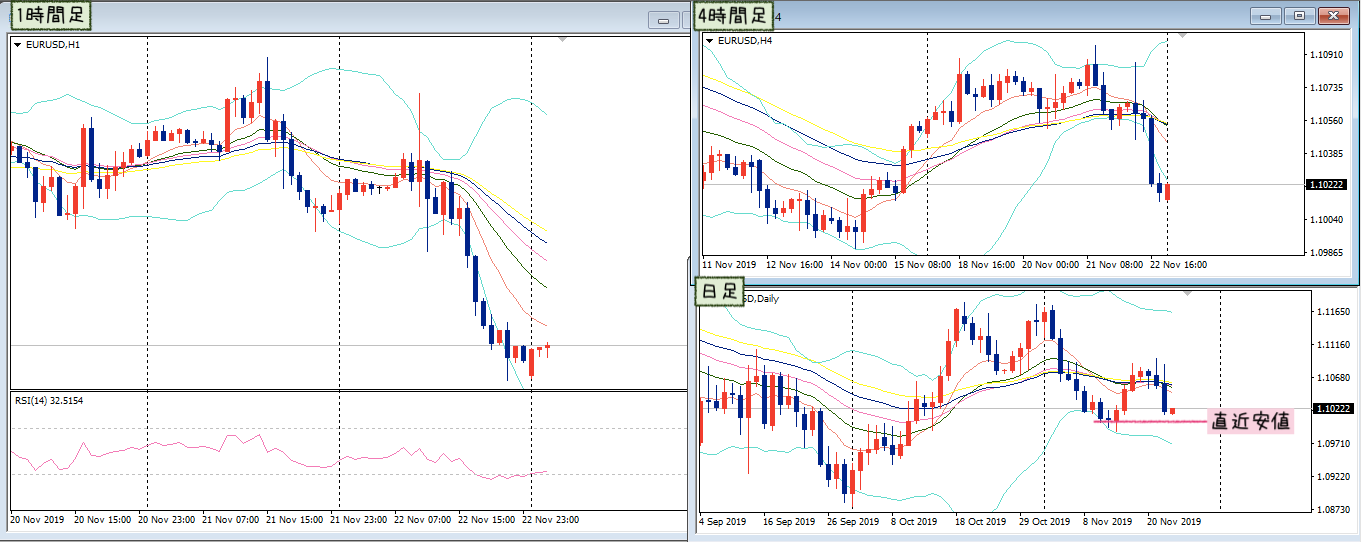Click 1.10040 on the H4 price scale
Image resolution: width=1361 pixels, height=542 pixels.
(x=1326, y=219)
